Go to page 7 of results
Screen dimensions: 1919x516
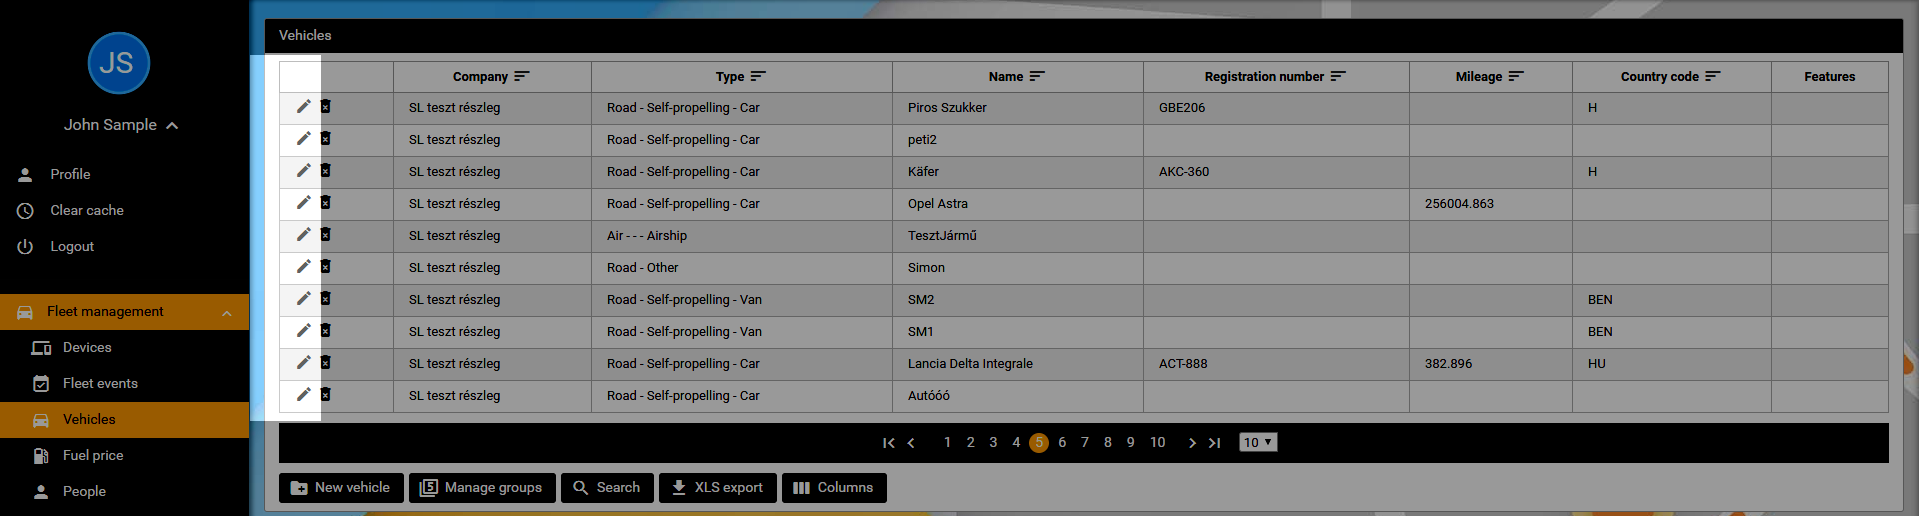click(x=1084, y=442)
